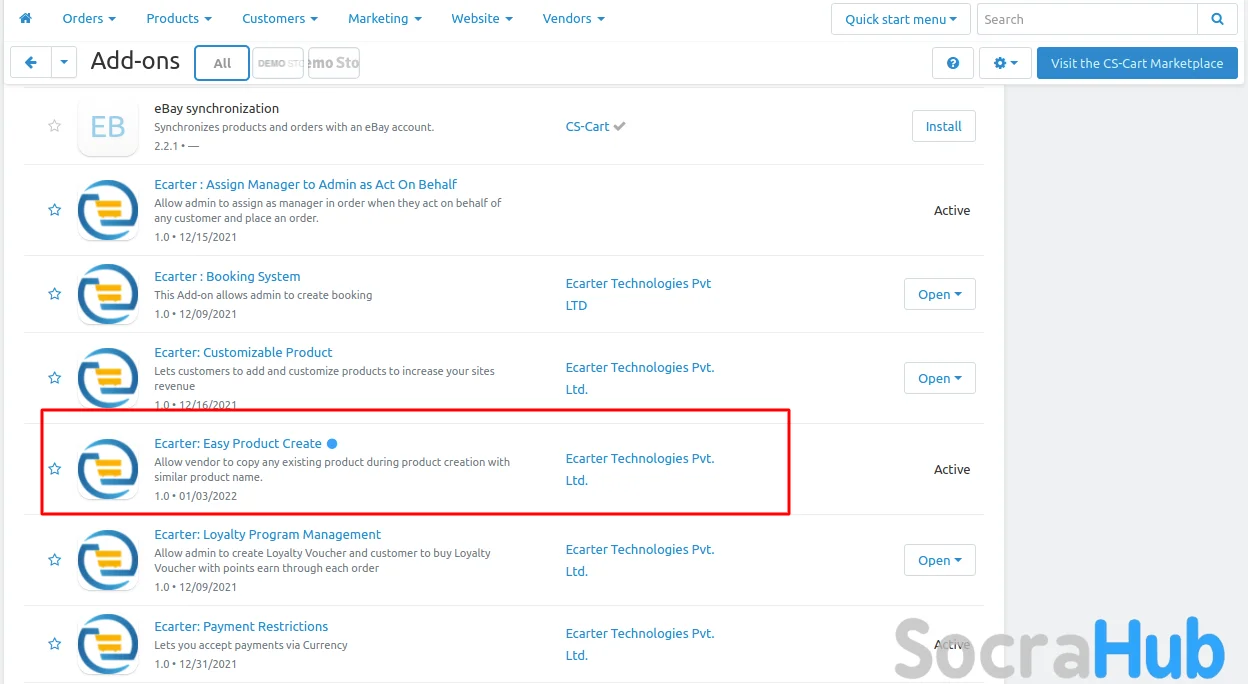Click the Easy Product Create add-on logo
This screenshot has width=1248, height=684.
(x=108, y=469)
